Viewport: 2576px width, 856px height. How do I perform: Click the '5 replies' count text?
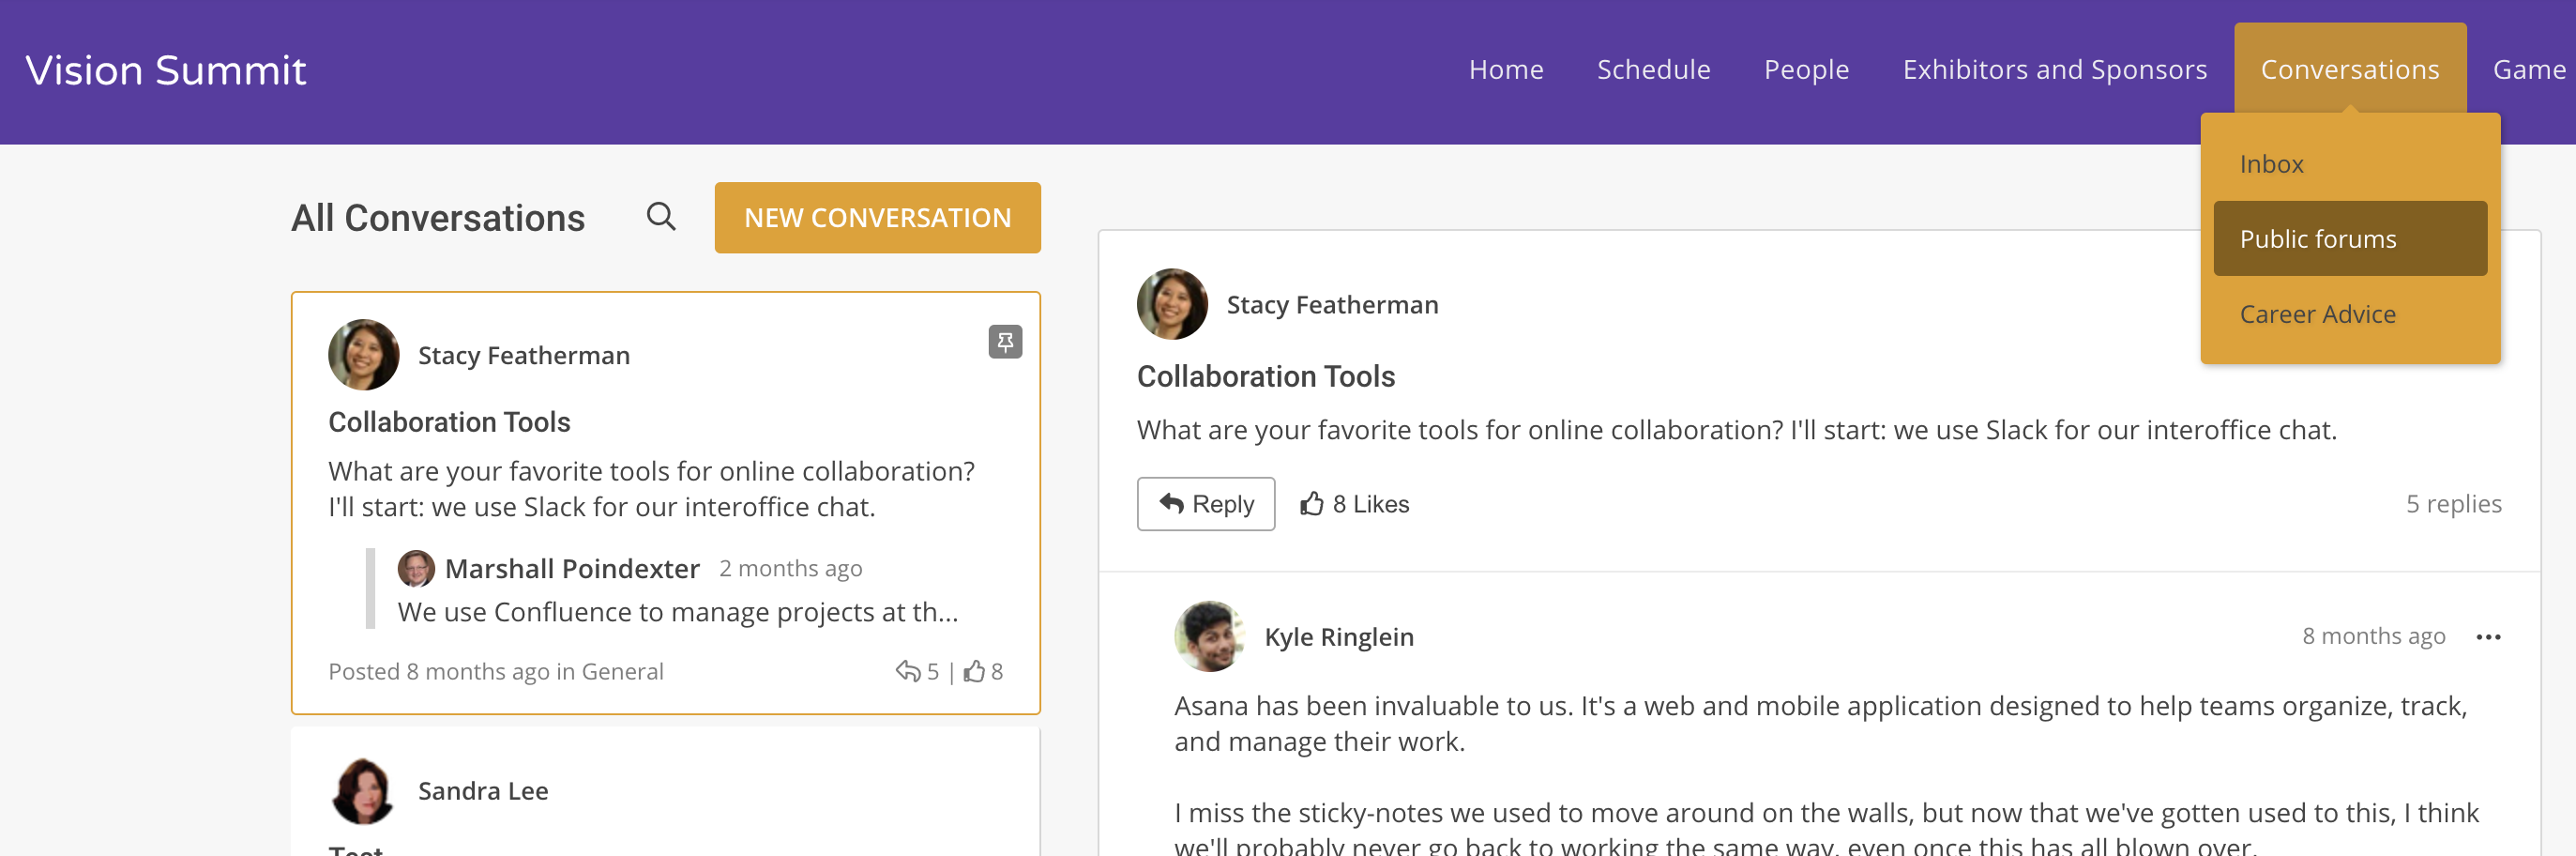2453,504
